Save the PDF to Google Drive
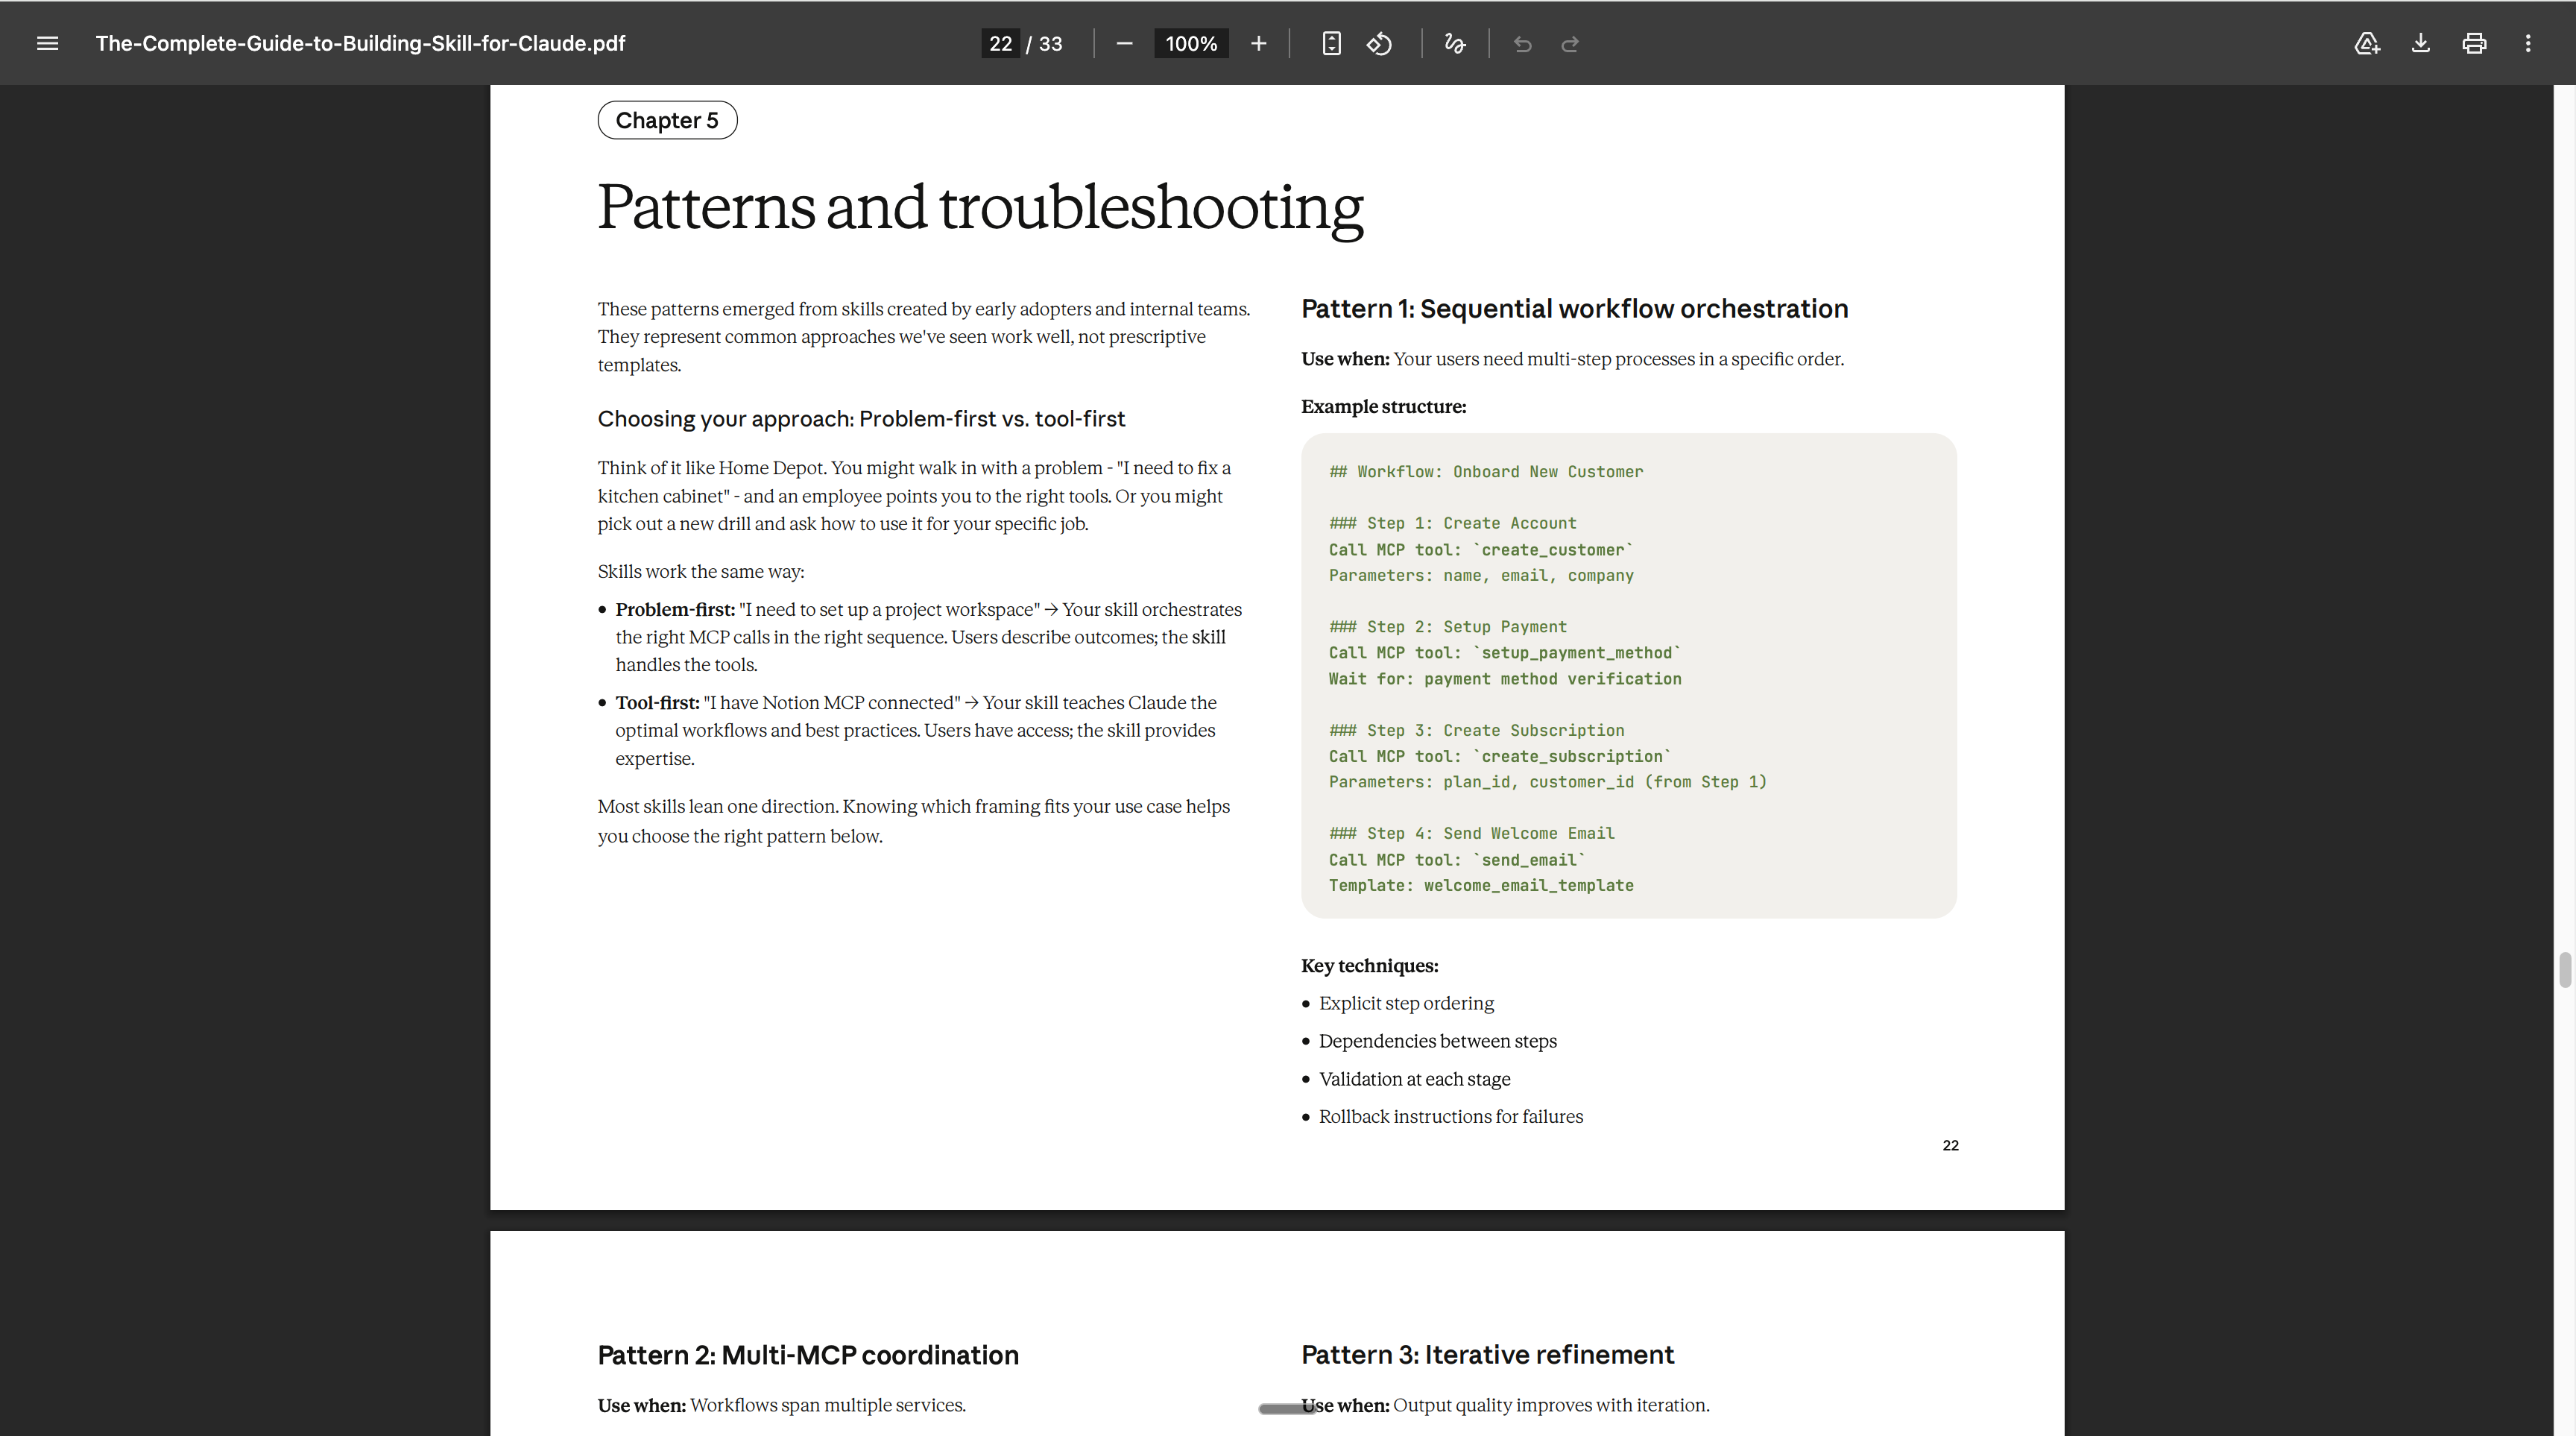Image resolution: width=2576 pixels, height=1436 pixels. click(x=2366, y=43)
